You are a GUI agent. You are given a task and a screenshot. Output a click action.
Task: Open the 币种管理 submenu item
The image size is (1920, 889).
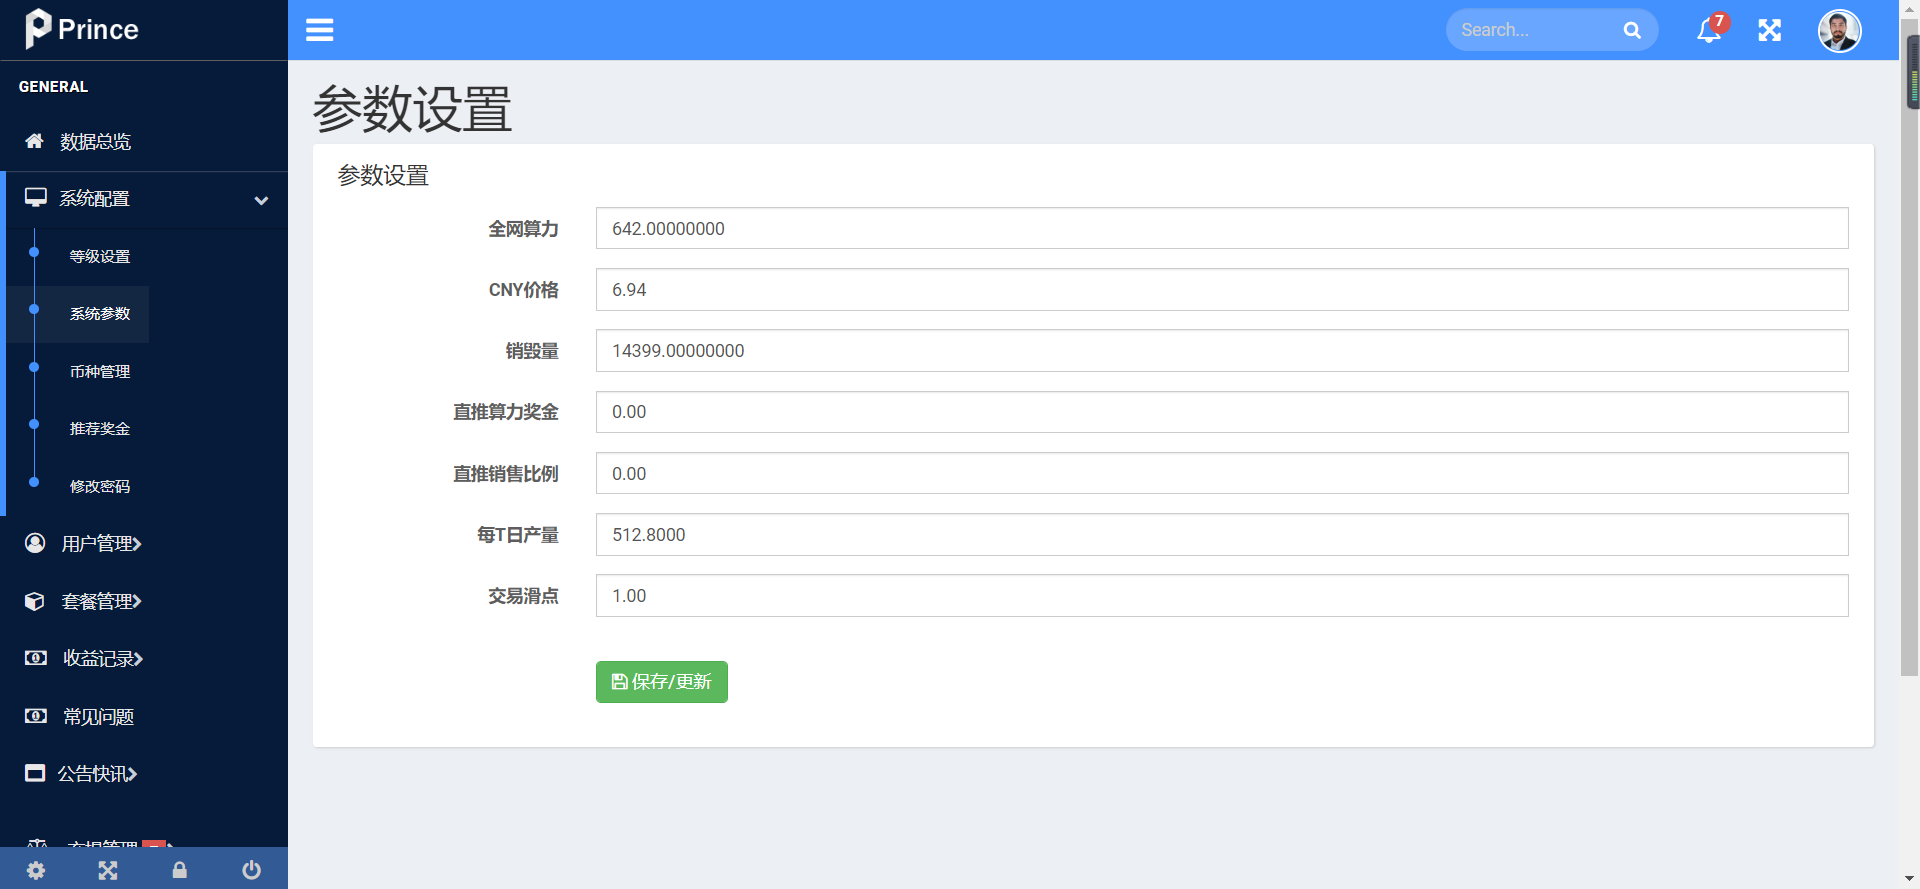click(x=100, y=372)
